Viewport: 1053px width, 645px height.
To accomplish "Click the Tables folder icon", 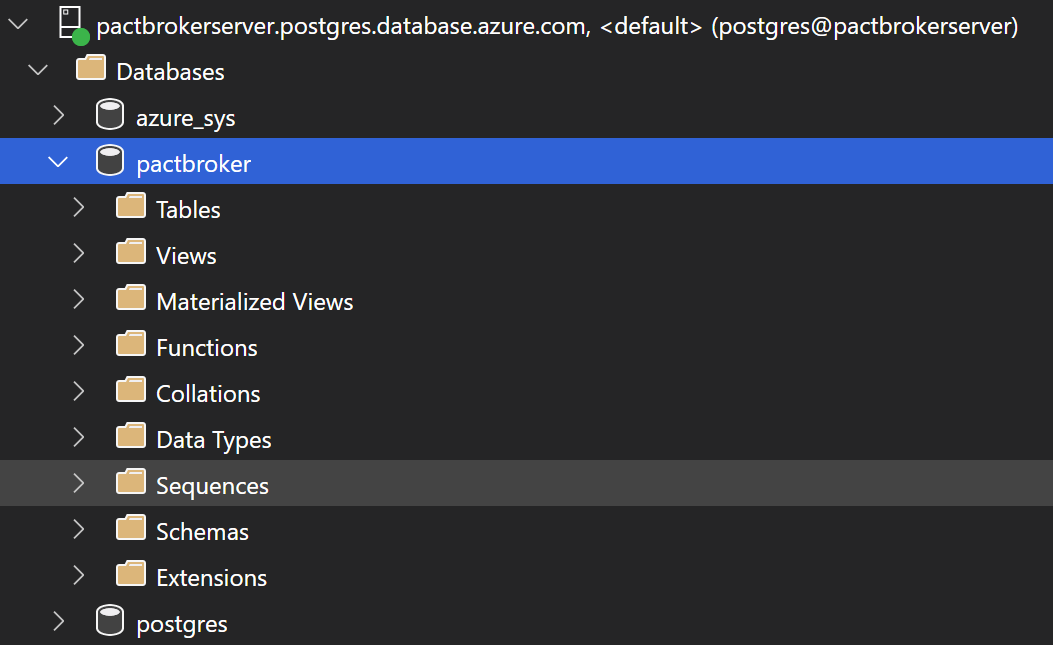I will click(x=130, y=206).
